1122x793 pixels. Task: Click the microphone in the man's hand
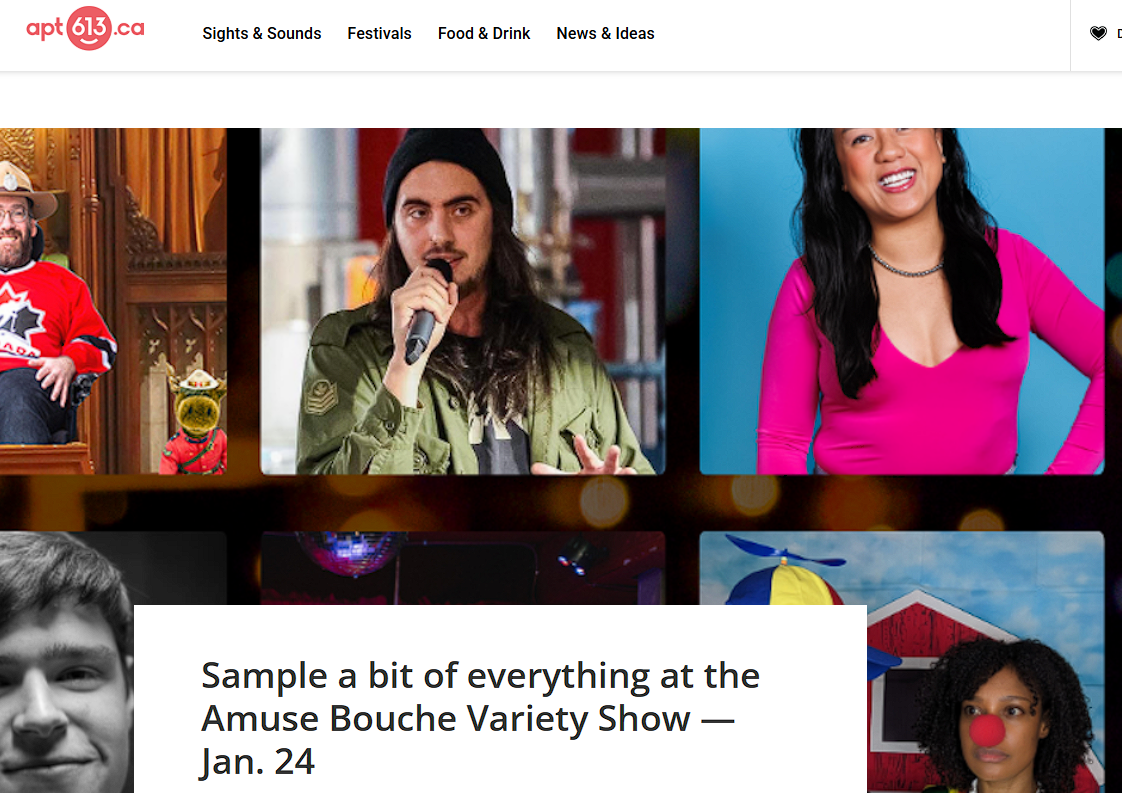tap(426, 313)
